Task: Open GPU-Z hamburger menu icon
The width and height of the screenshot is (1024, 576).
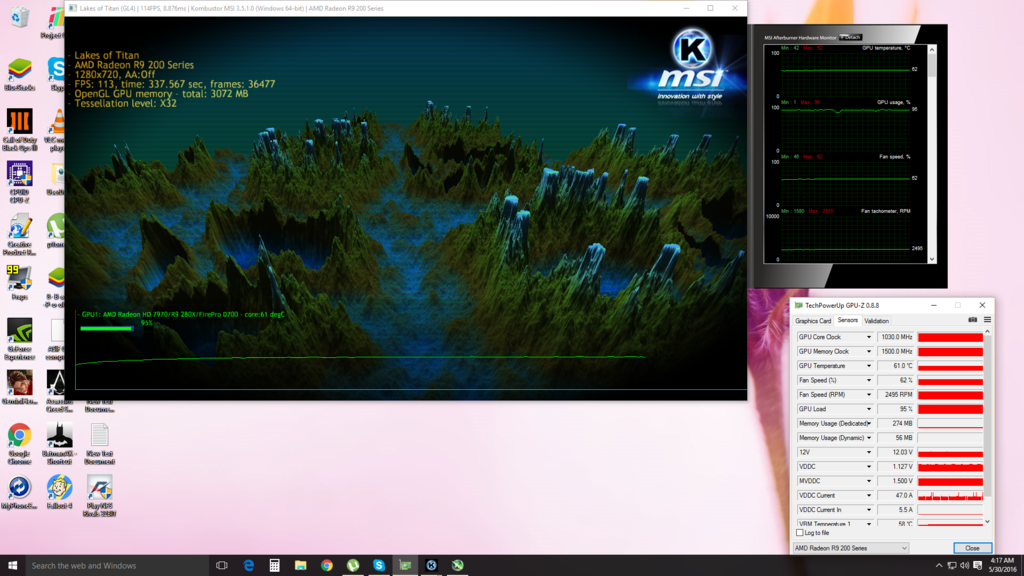Action: coord(987,320)
